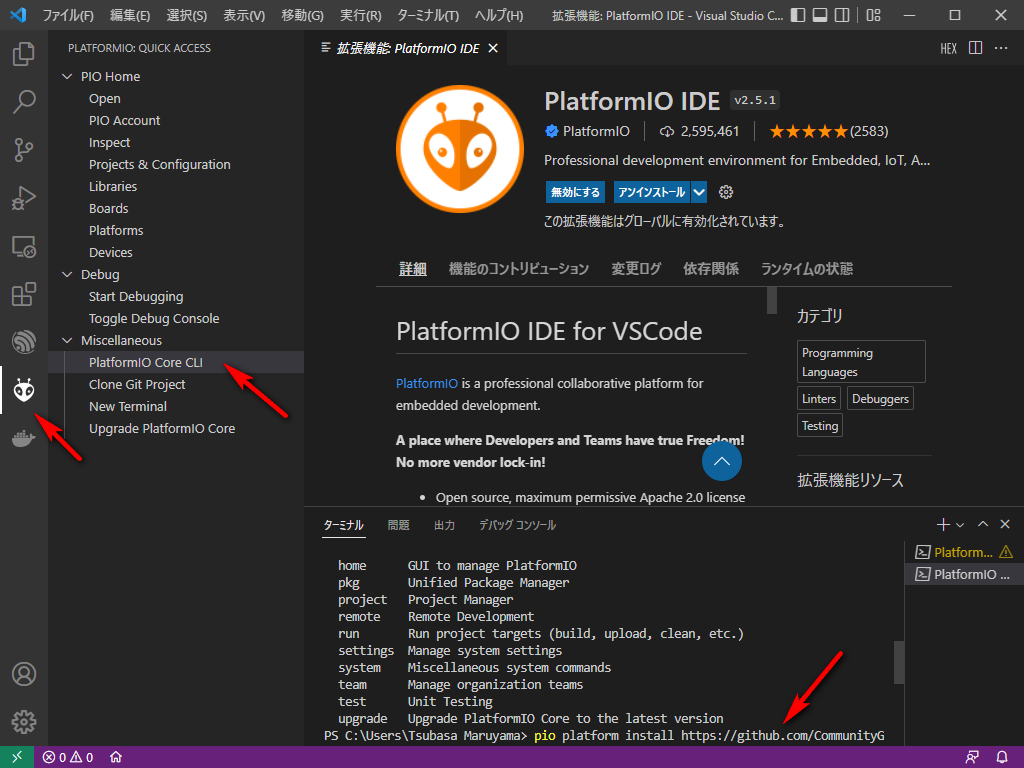Close the terminal panel

(x=1005, y=524)
